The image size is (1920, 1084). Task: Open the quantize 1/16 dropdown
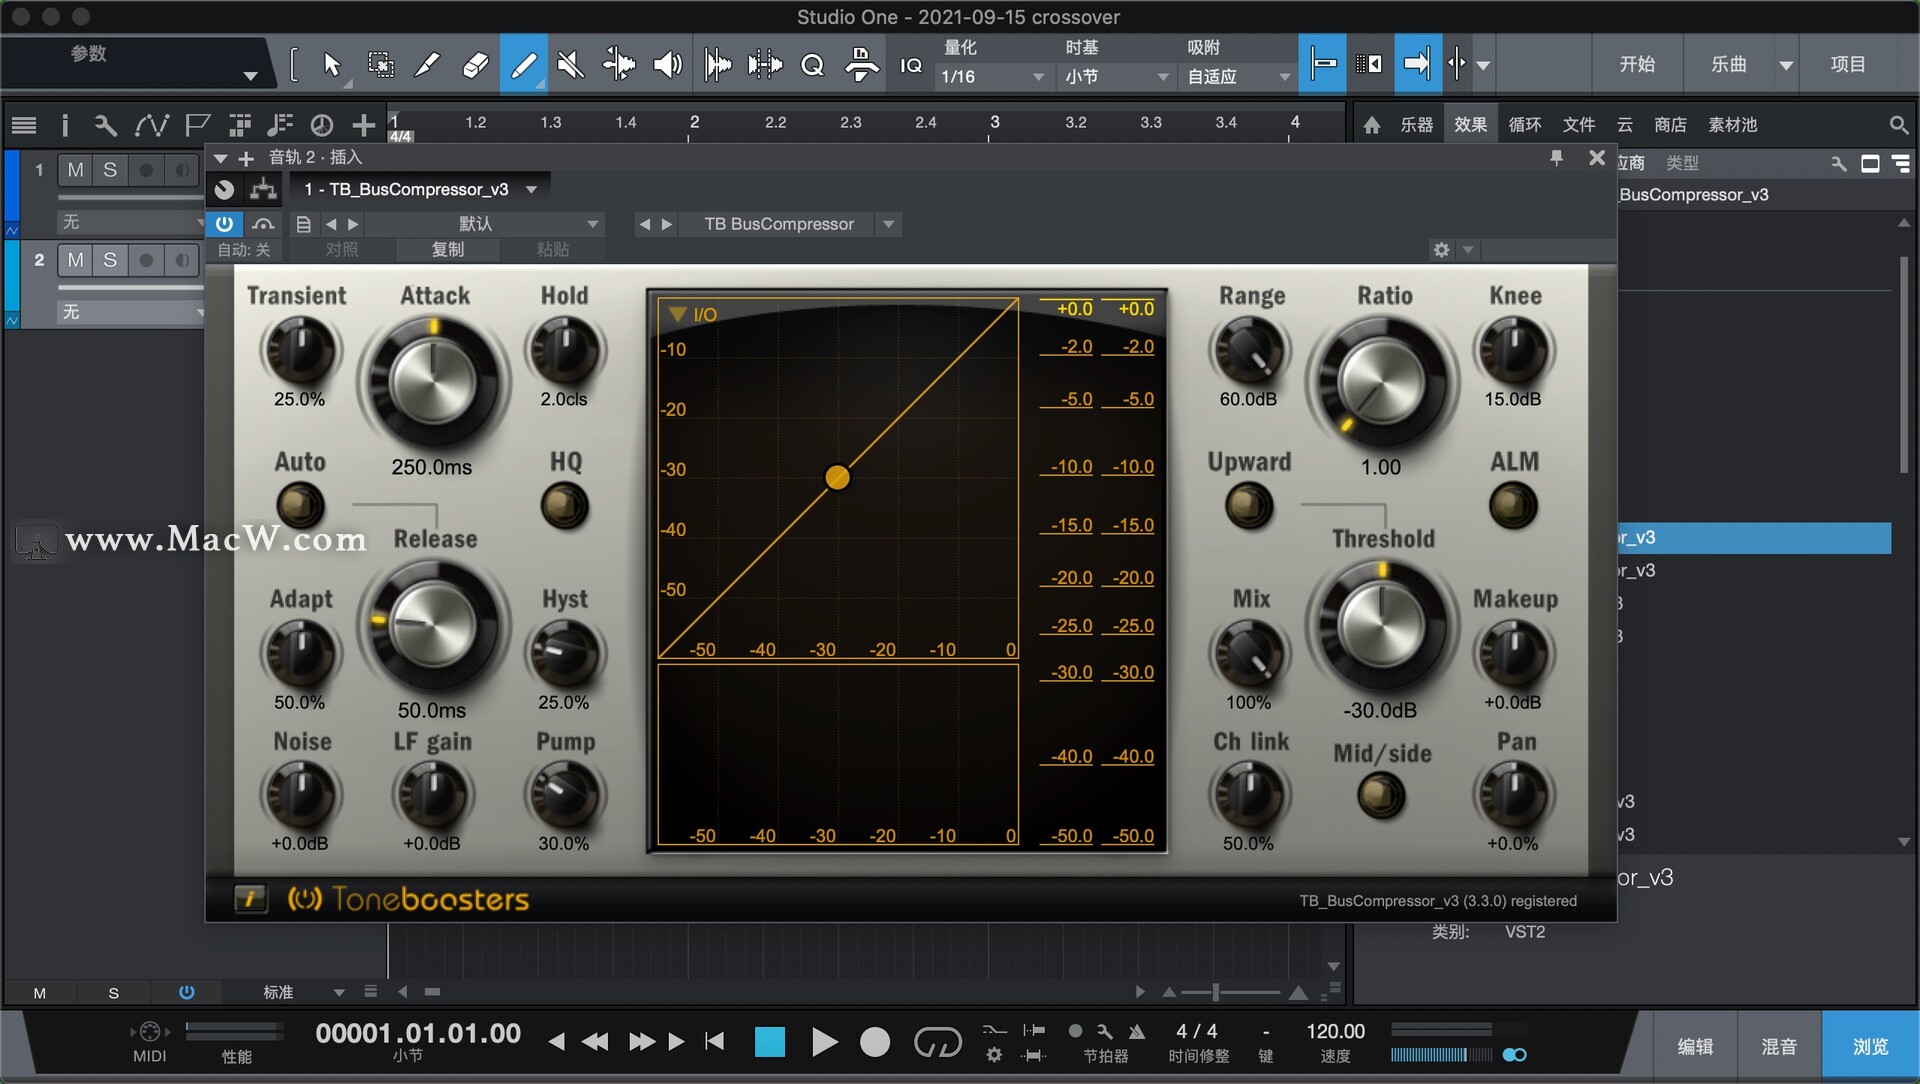(x=992, y=77)
